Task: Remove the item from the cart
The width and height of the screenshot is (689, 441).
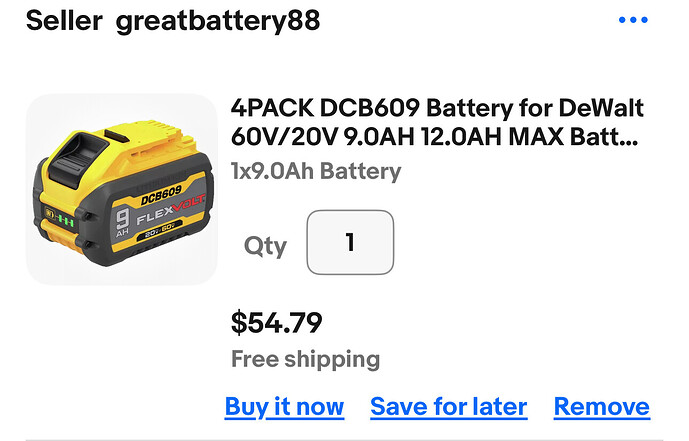Action: [602, 407]
